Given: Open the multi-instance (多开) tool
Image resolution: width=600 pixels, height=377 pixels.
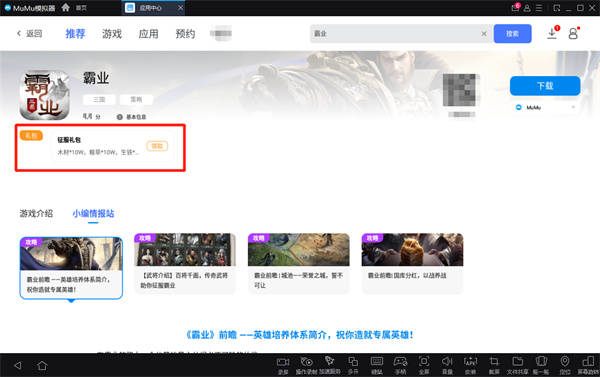Looking at the screenshot, I should click(x=353, y=365).
